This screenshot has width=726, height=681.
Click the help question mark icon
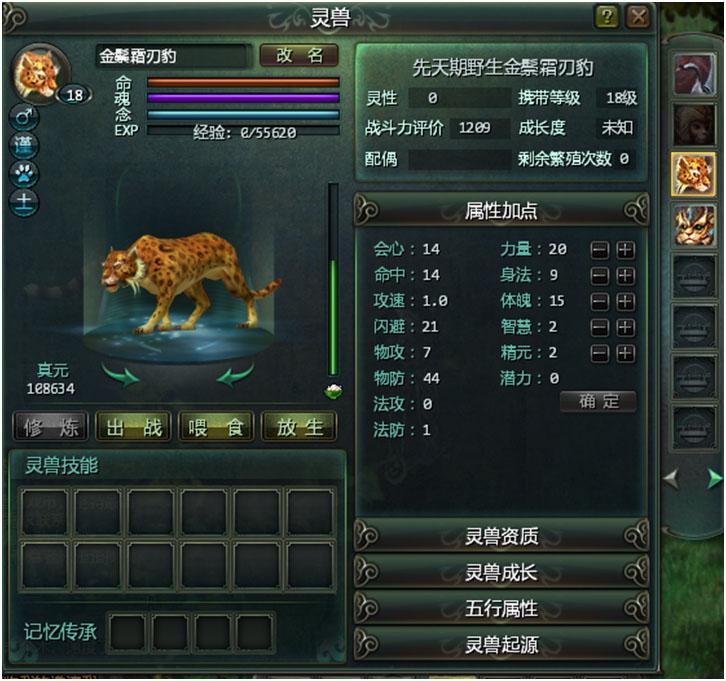point(607,17)
